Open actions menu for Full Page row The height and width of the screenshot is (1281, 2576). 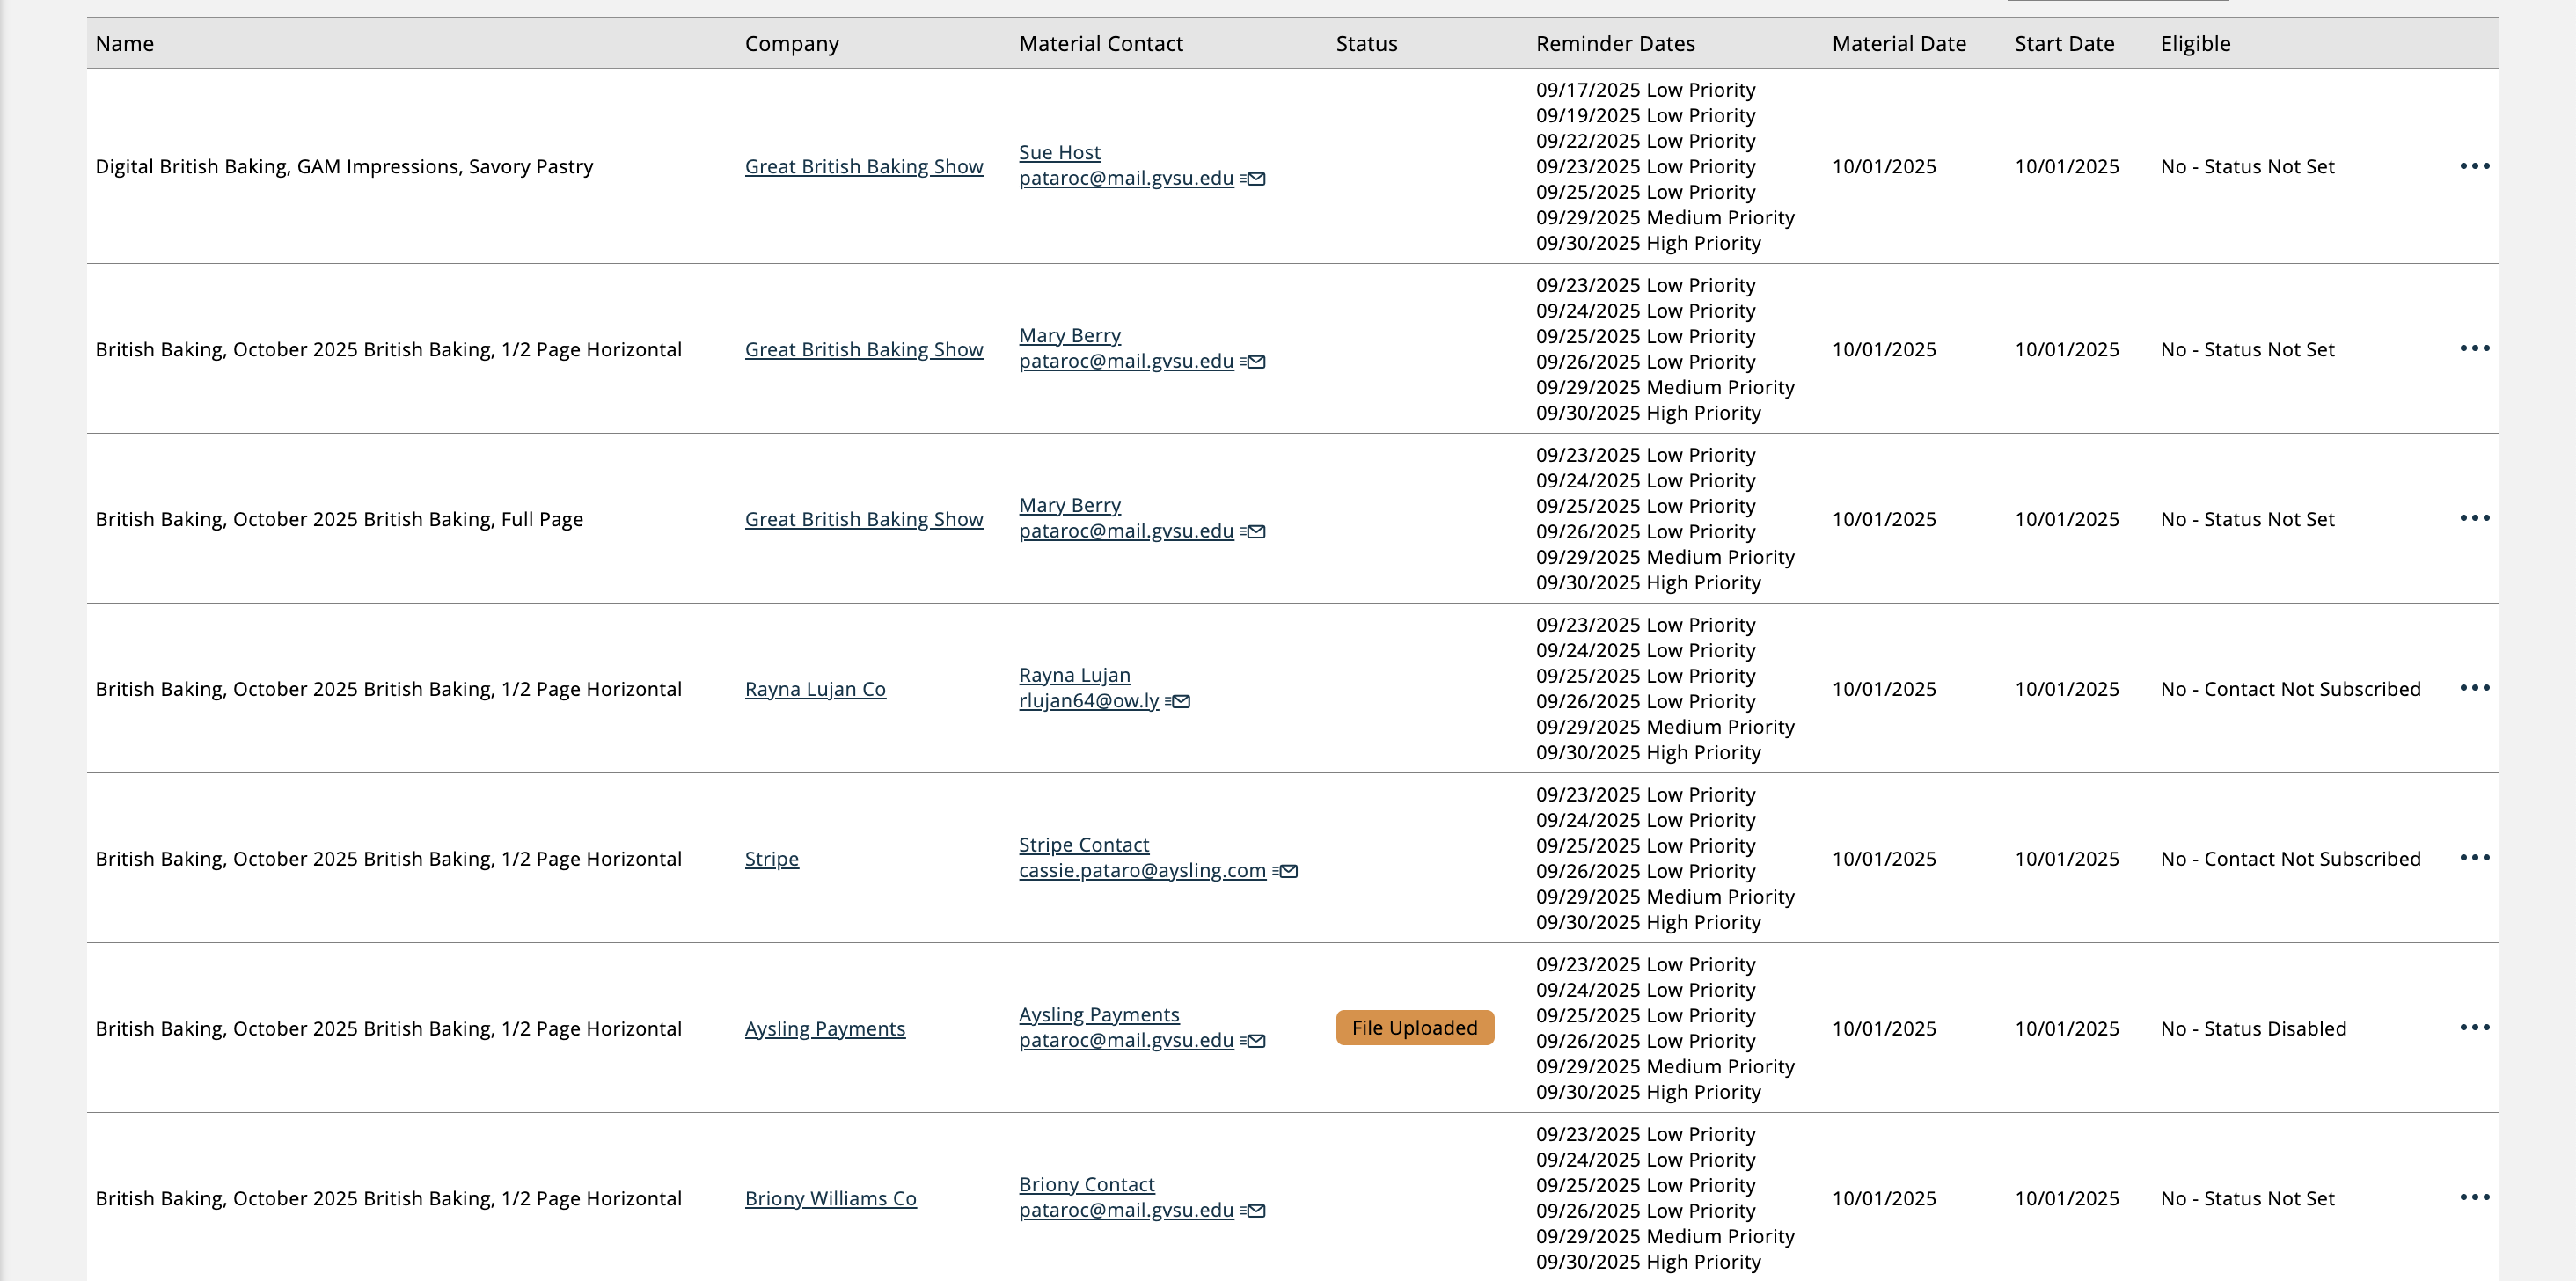pos(2474,518)
